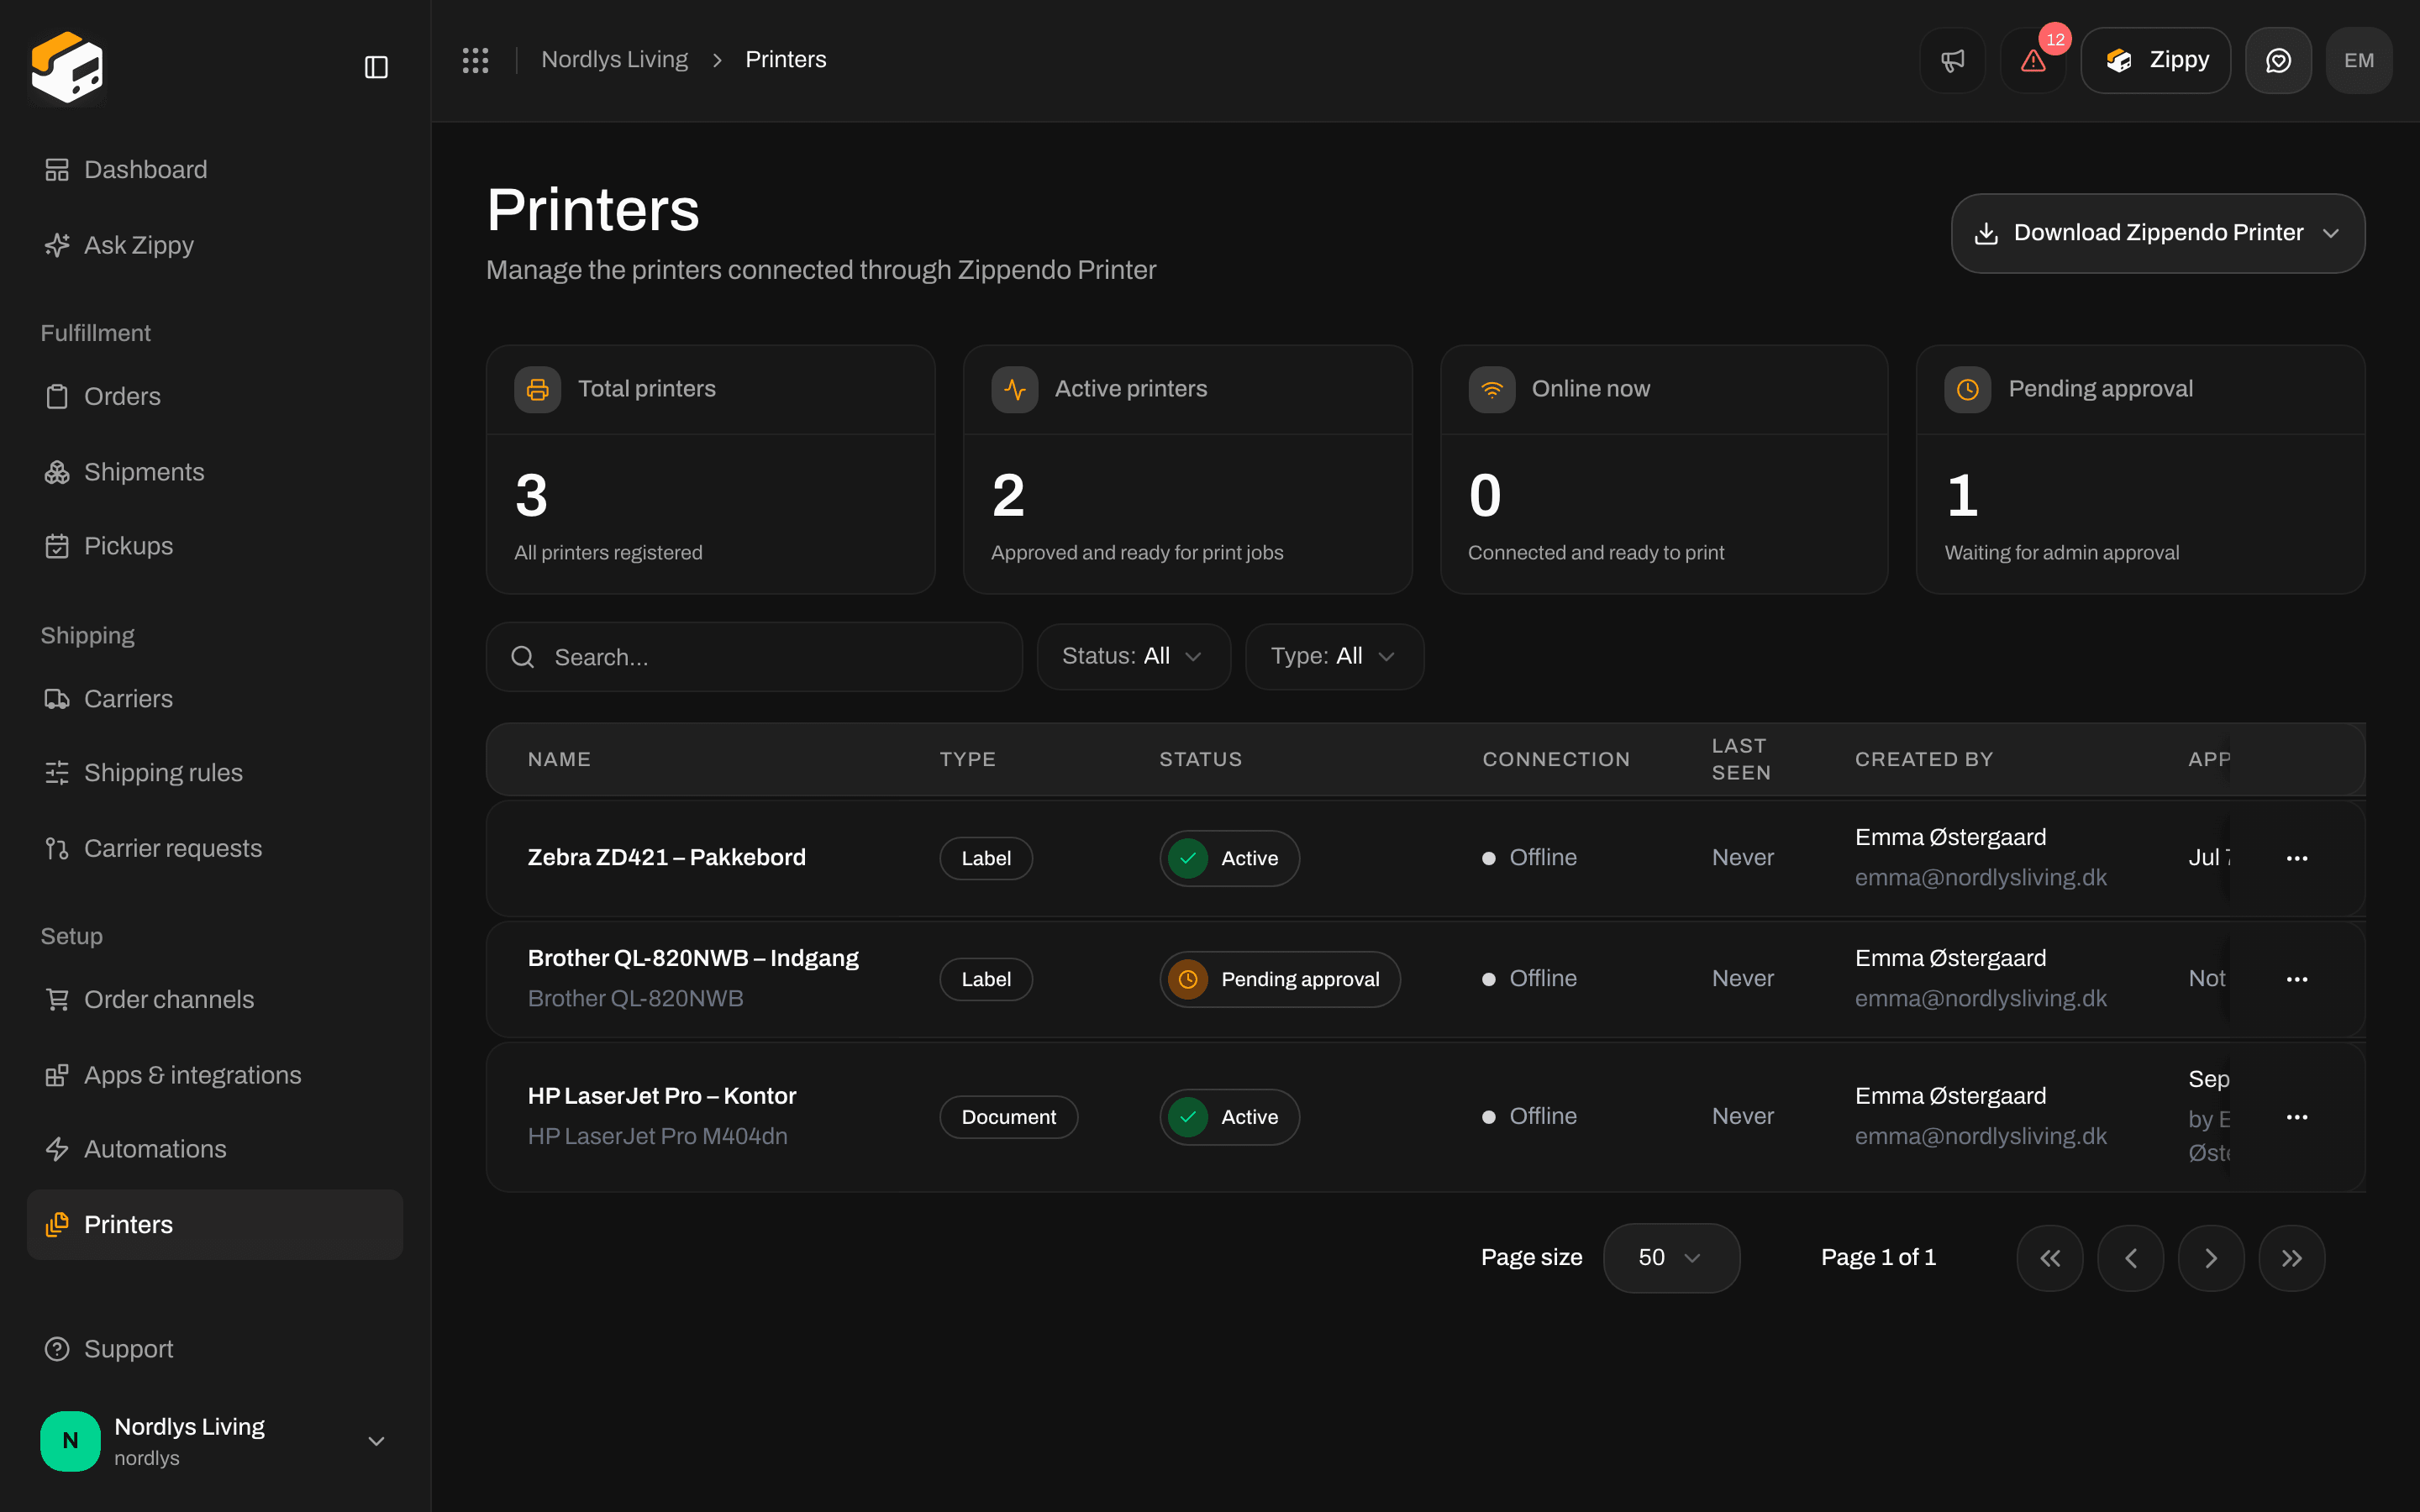
Task: Follow the Nordlys Living breadcrumb link
Action: point(614,60)
